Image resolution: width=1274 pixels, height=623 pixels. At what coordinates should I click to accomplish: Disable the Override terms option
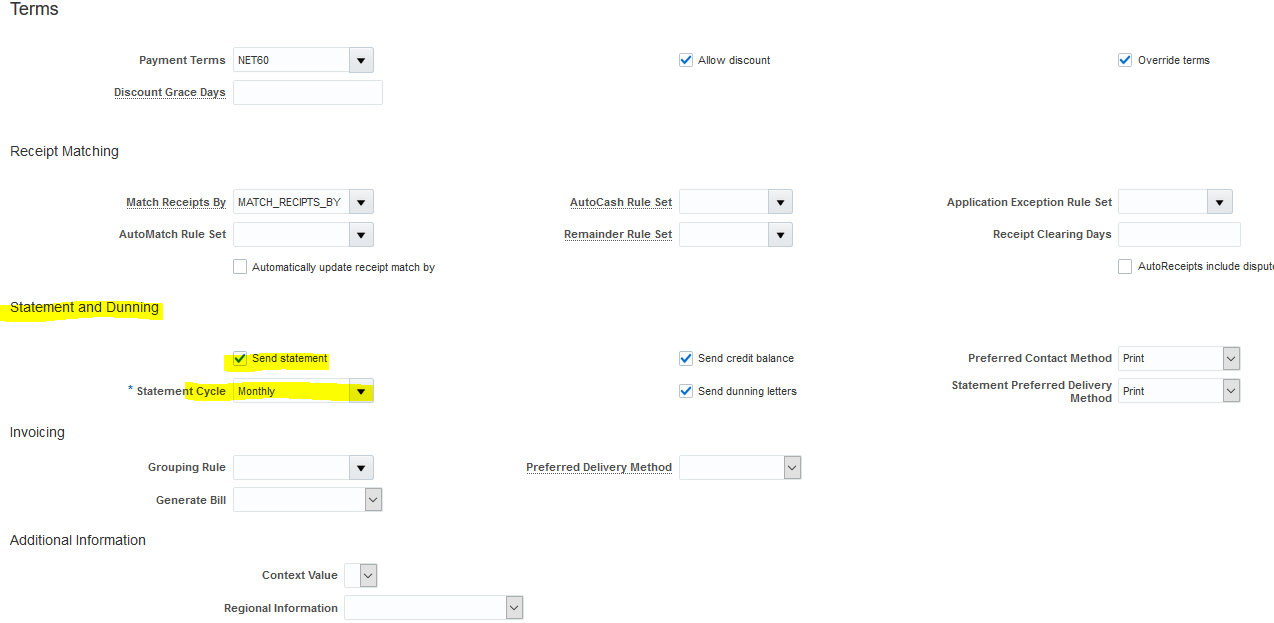tap(1124, 59)
